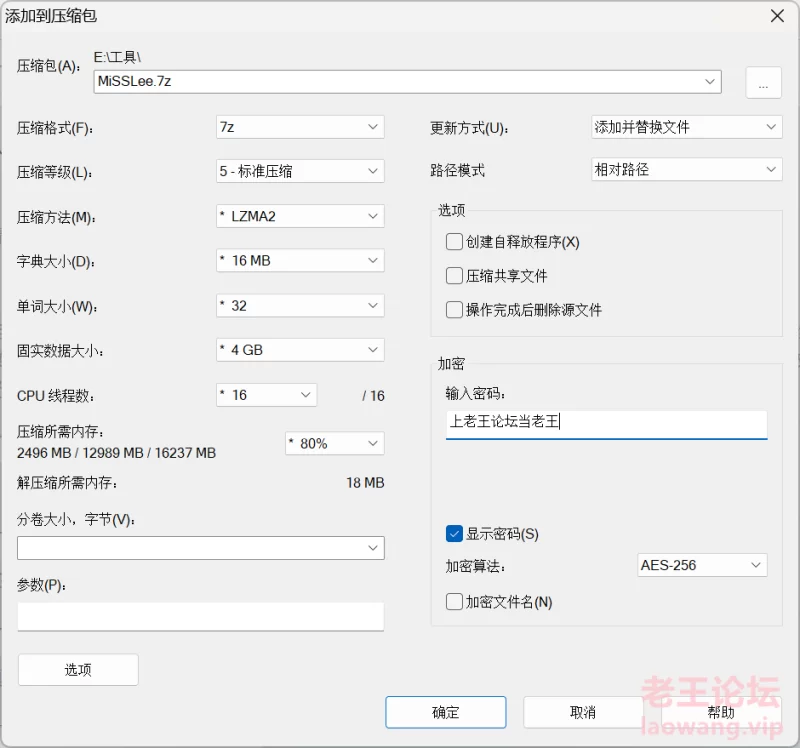Click the 输入密码 password field

[606, 423]
